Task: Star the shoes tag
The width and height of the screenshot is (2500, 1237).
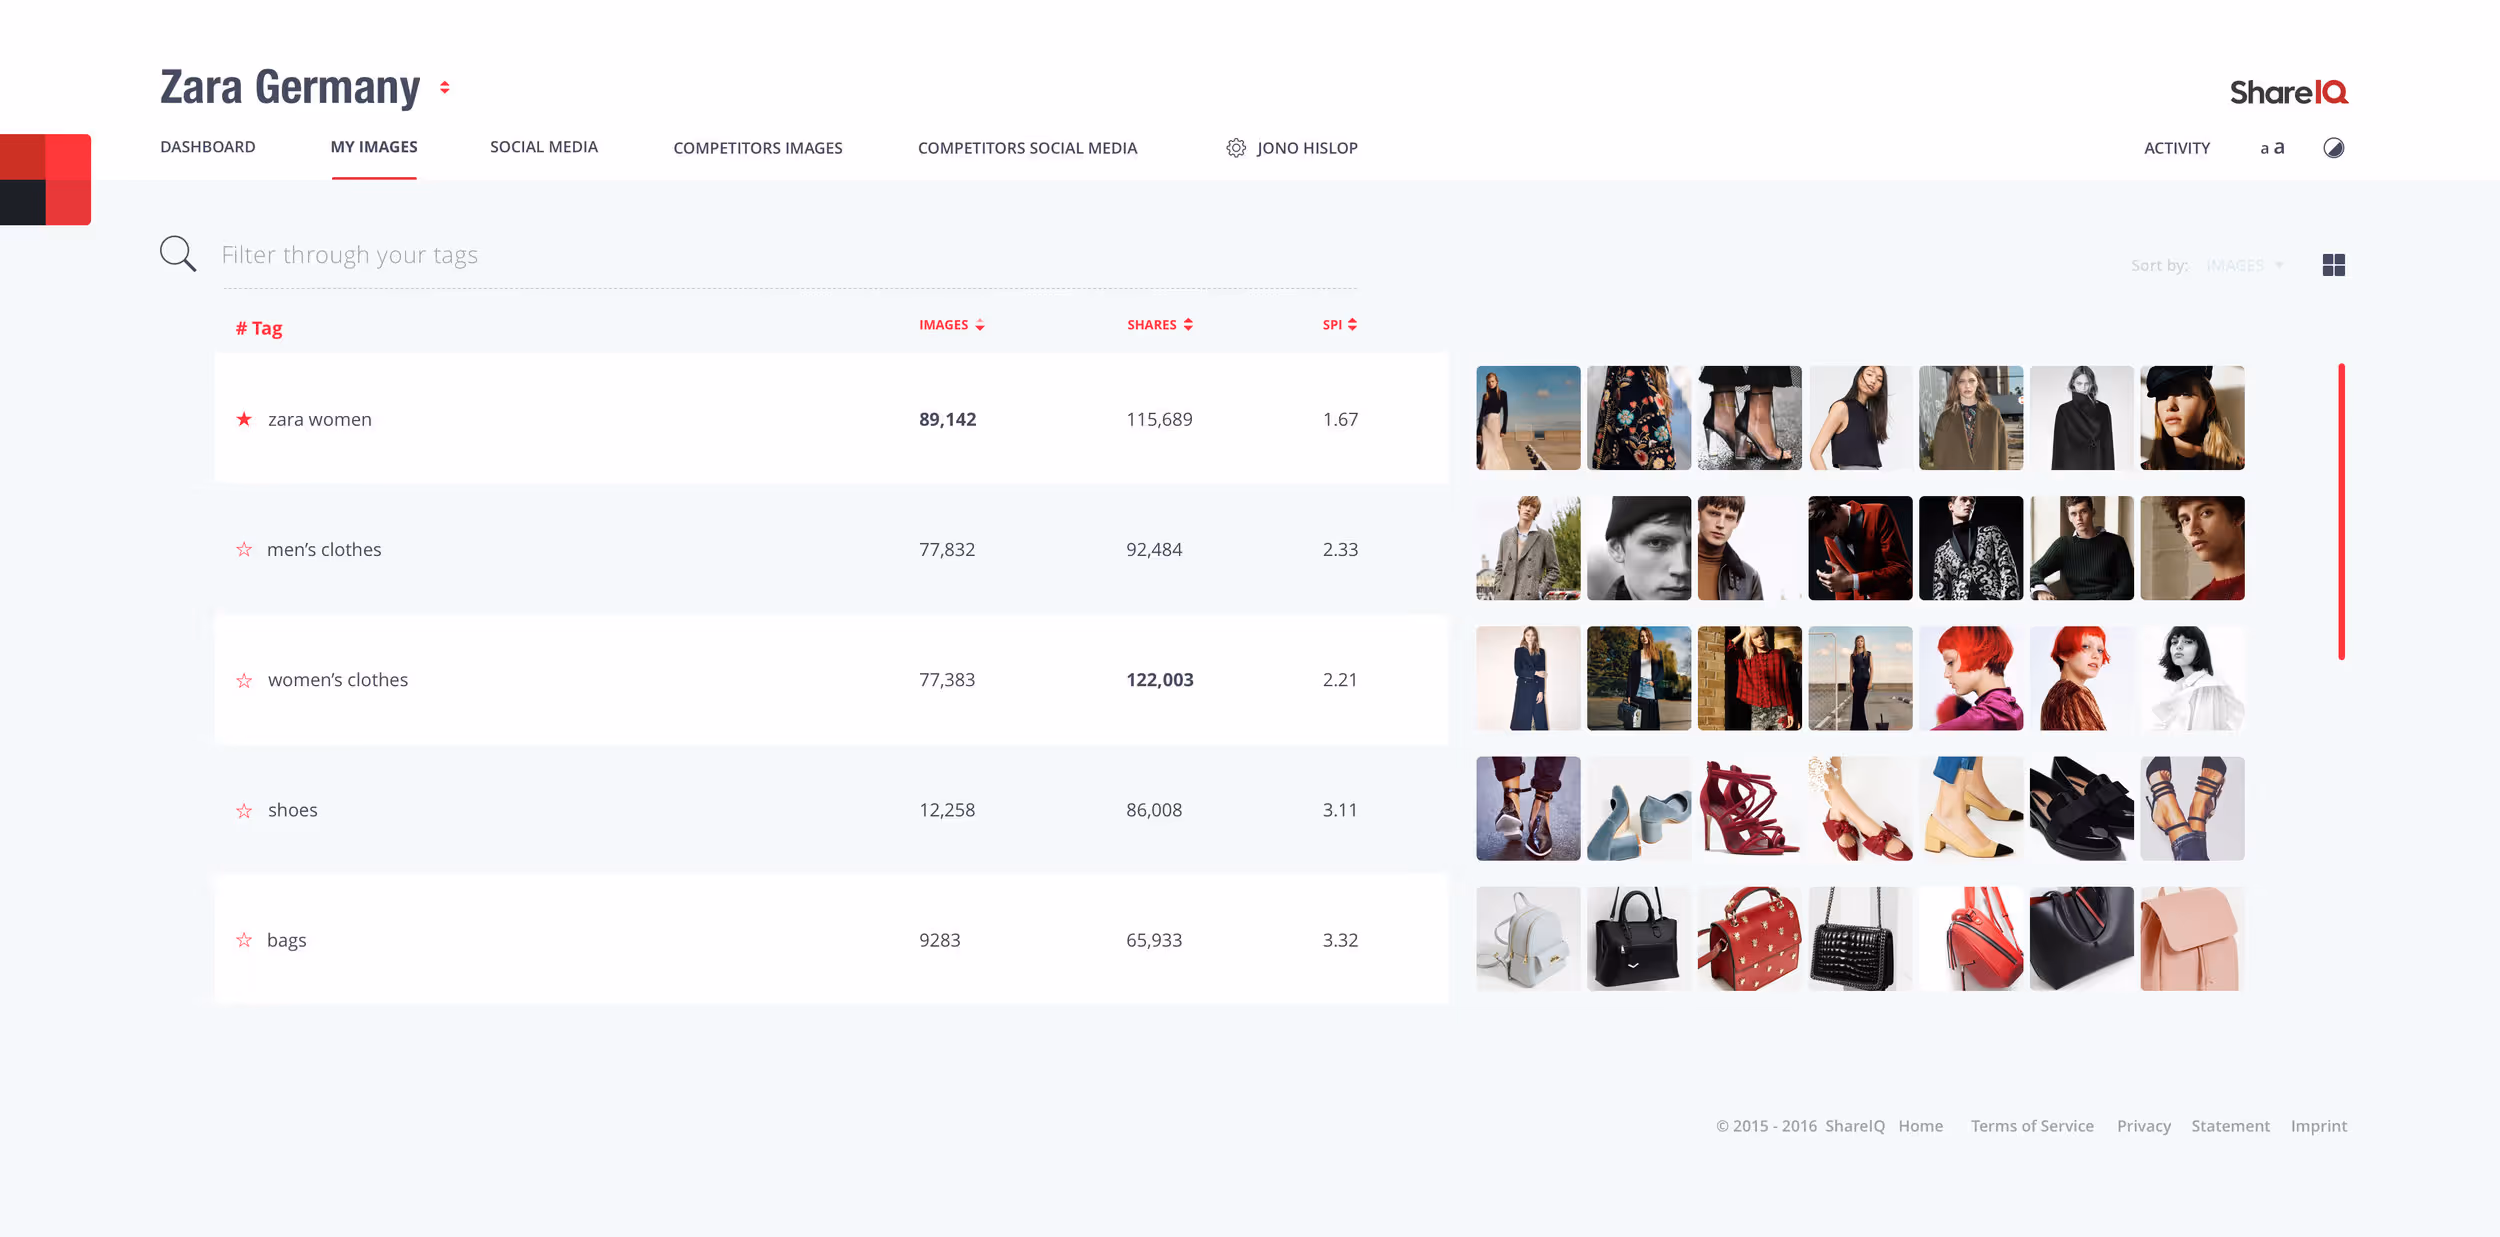Action: point(244,810)
